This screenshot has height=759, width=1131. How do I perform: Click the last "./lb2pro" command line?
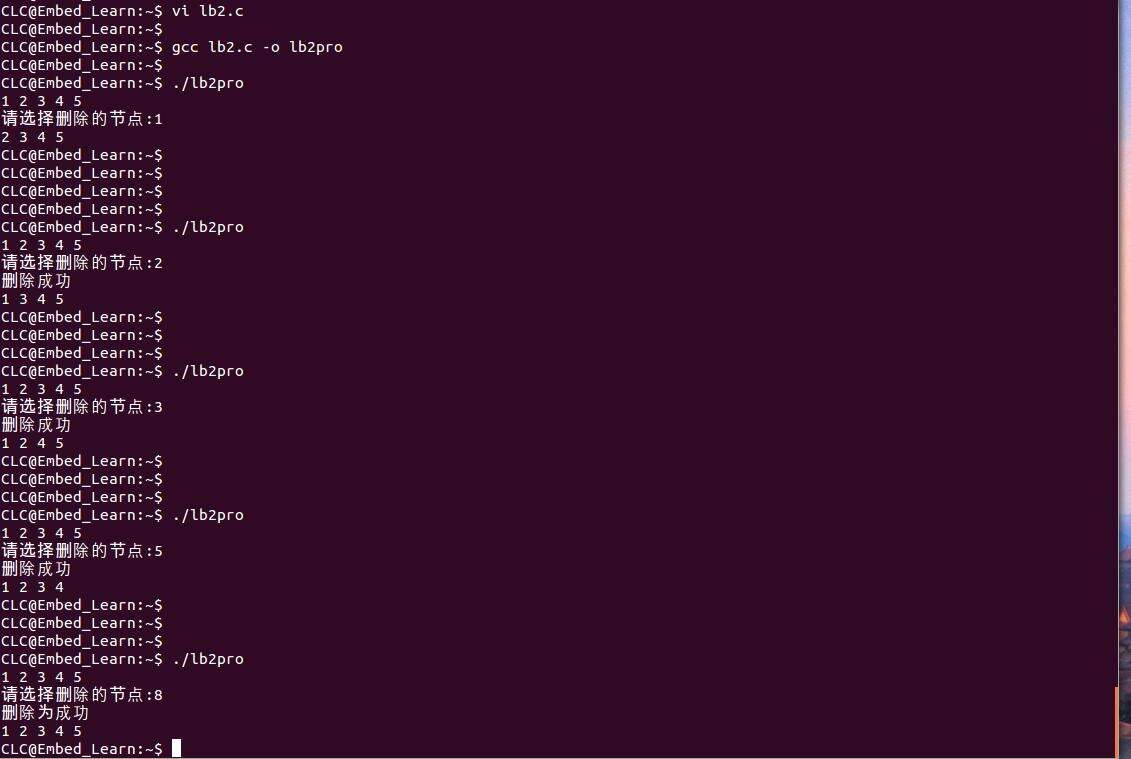207,659
